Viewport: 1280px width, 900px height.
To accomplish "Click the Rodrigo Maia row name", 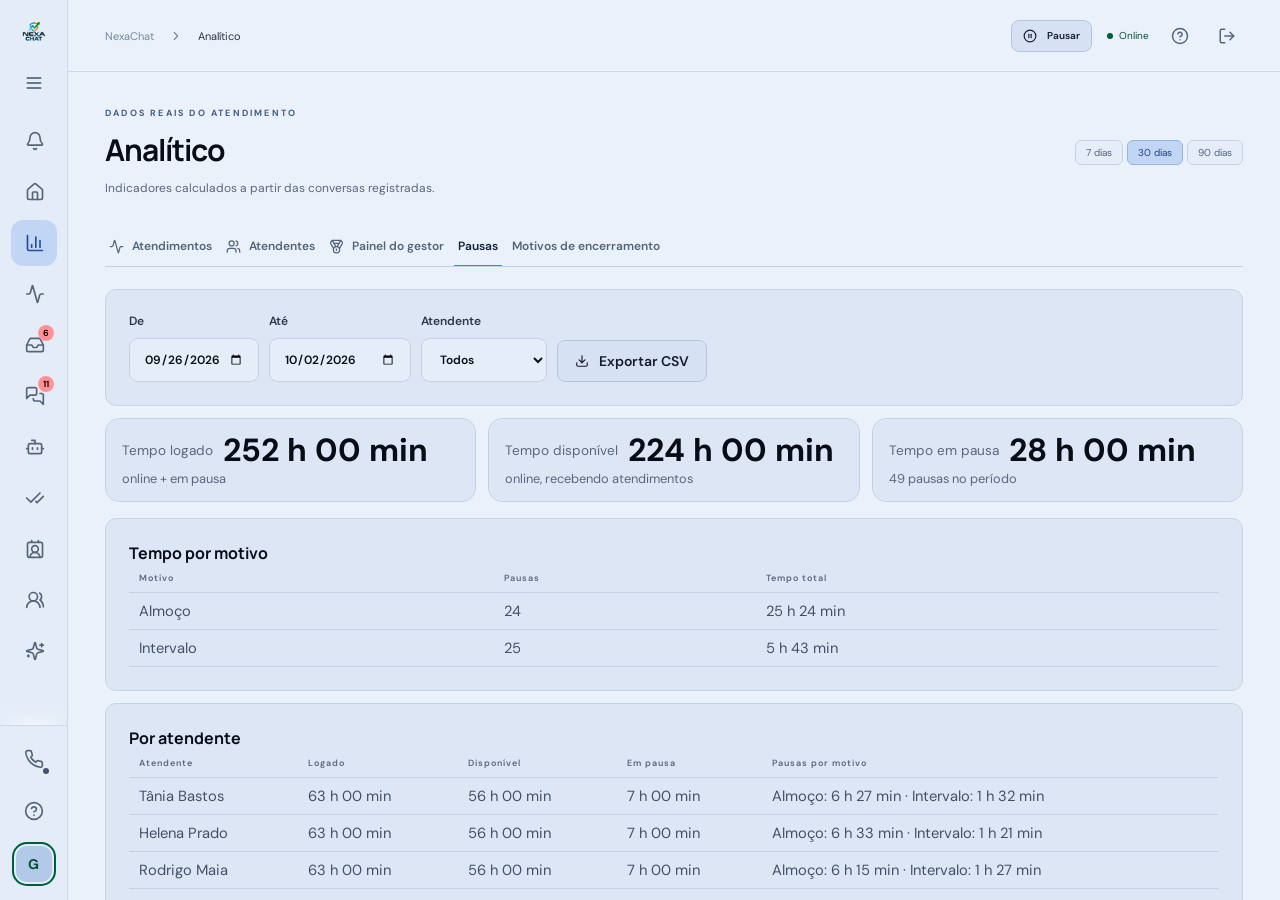I will pyautogui.click(x=183, y=870).
